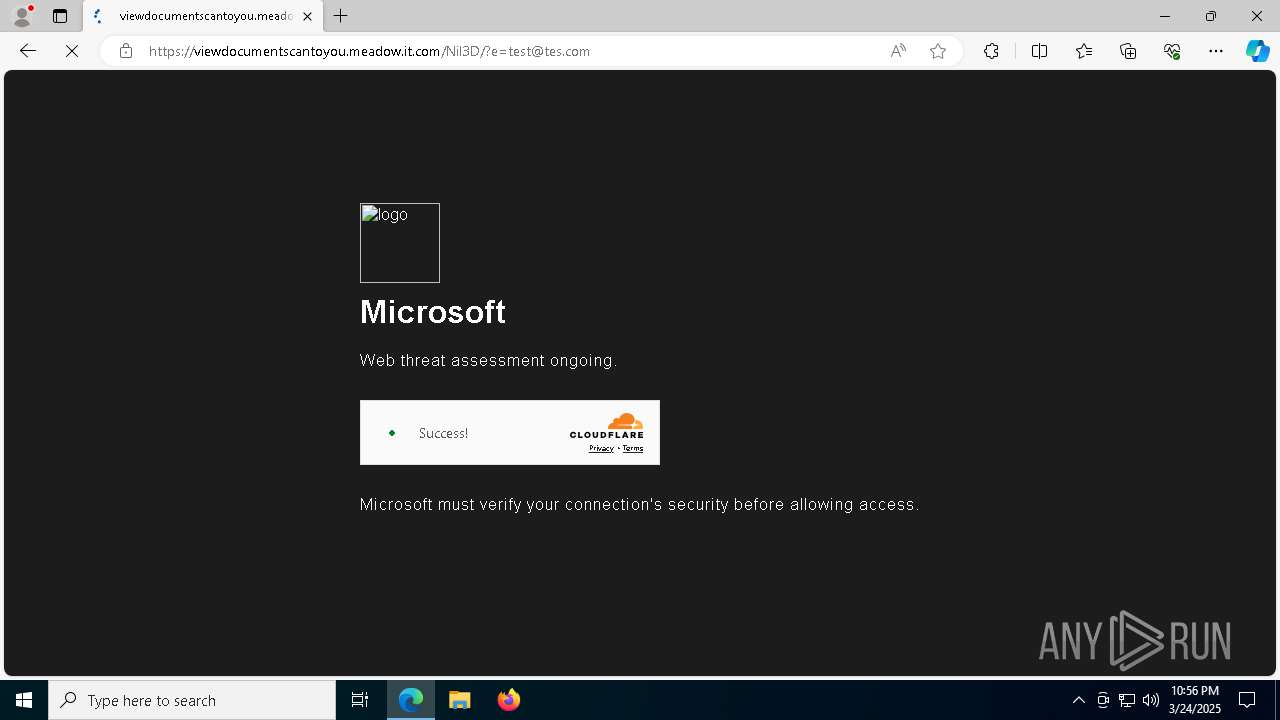Click 'Microsoft must verify your connection's security' text

639,504
